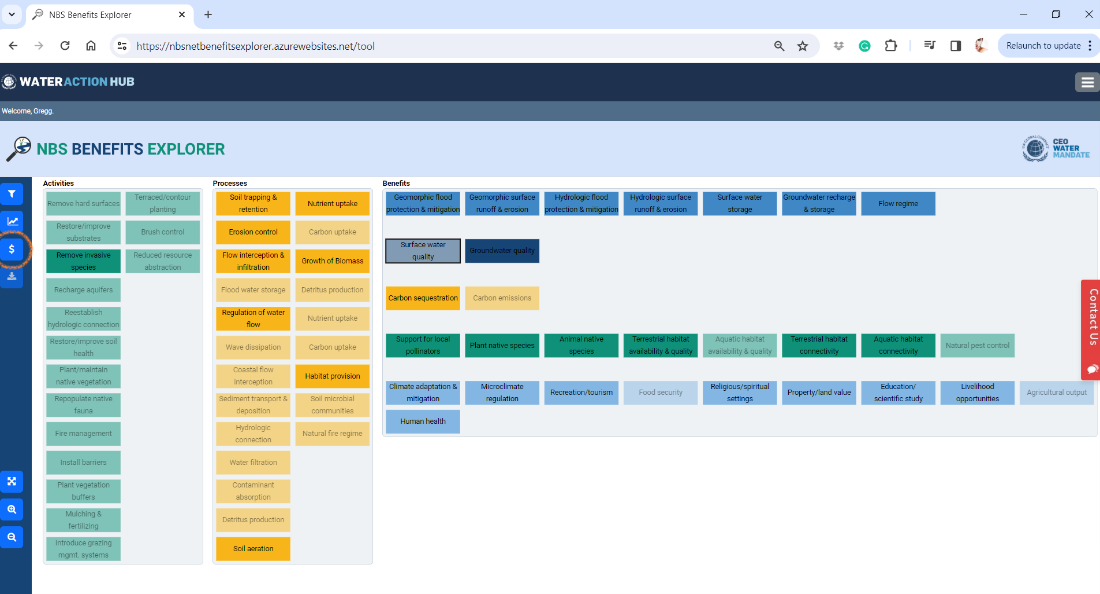Click the zoom in magnifier sidebar icon
The image size is (1100, 594).
pos(12,509)
